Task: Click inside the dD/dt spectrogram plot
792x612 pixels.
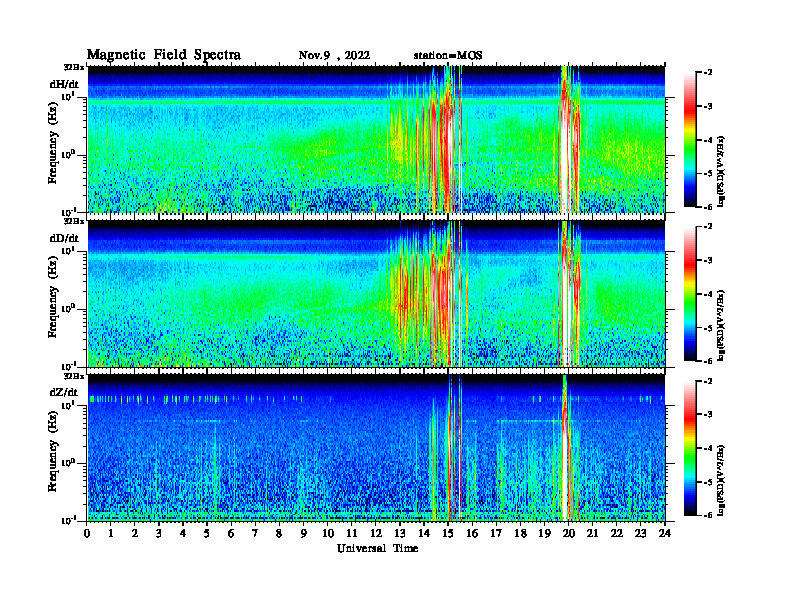Action: [376, 293]
